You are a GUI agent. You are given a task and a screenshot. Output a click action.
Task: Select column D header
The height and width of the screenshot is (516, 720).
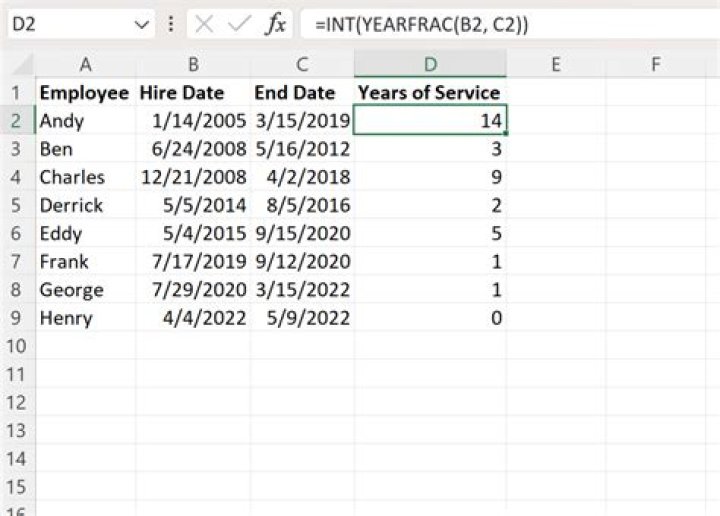coord(430,64)
